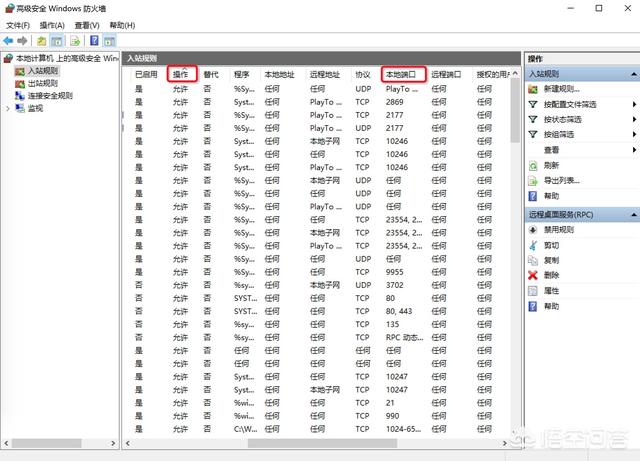Screen dimensions: 640x461
Task: Click the vertical scrollbar thumb of the rules list
Action: tap(515, 110)
